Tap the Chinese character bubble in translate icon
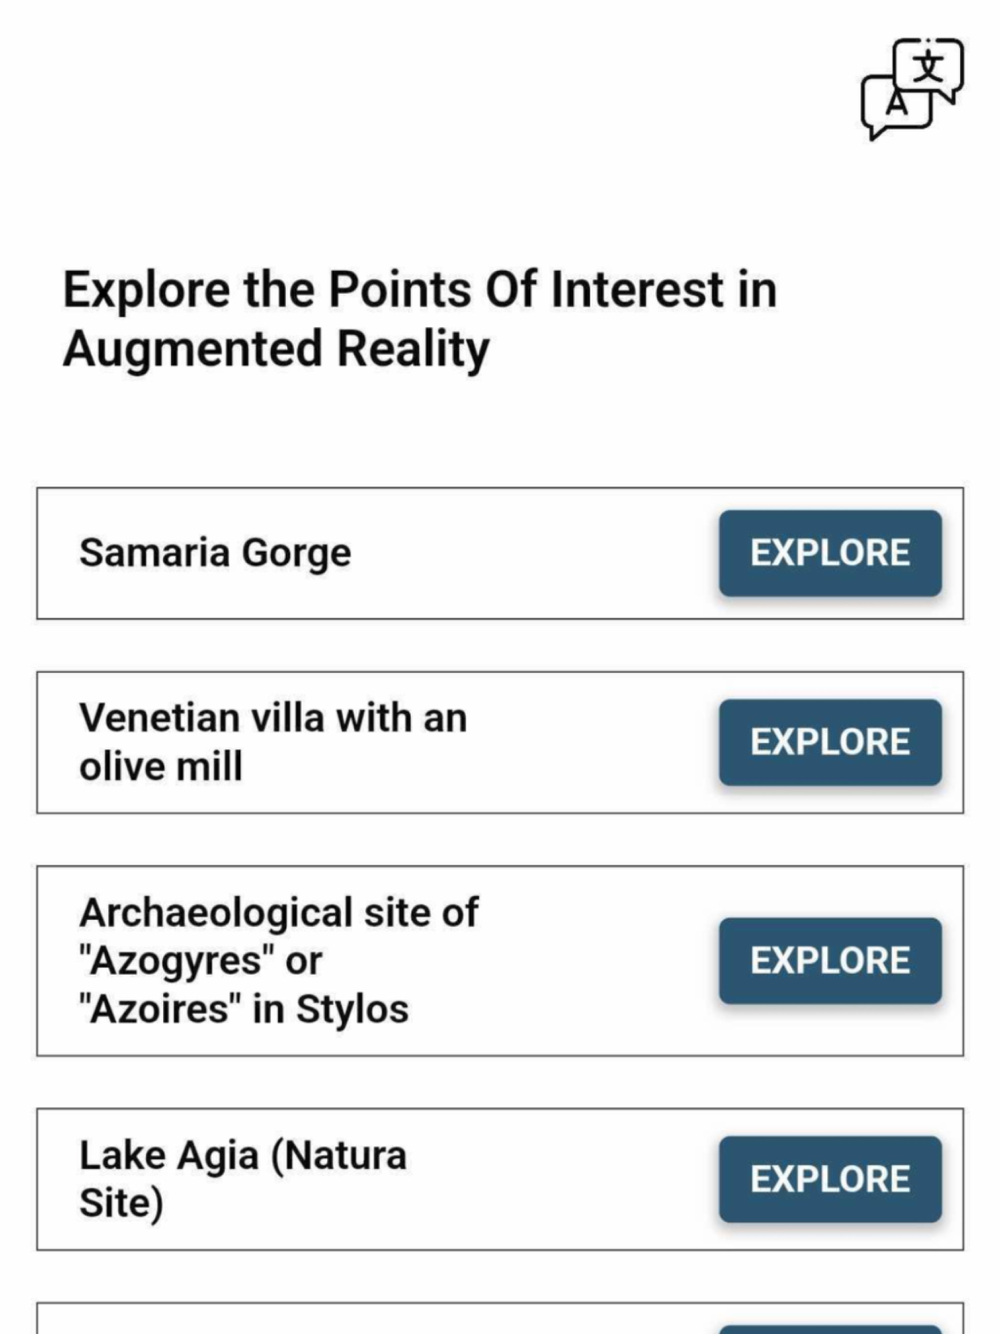The image size is (1000, 1334). pos(930,67)
